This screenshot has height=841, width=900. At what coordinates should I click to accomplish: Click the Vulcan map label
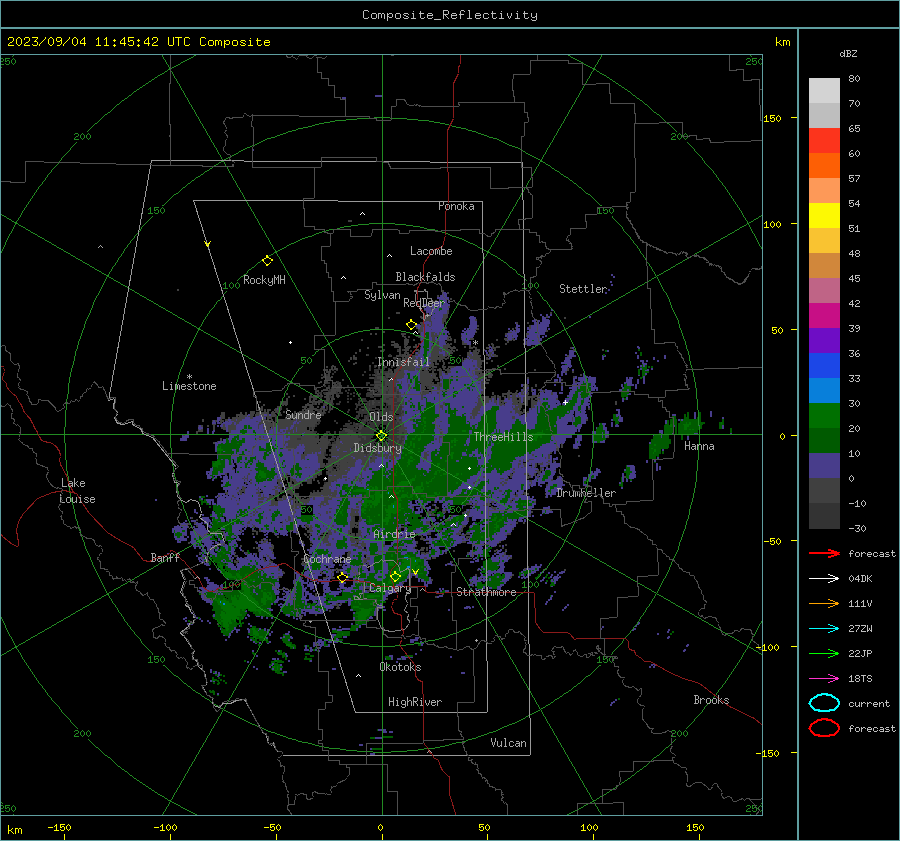pos(508,743)
